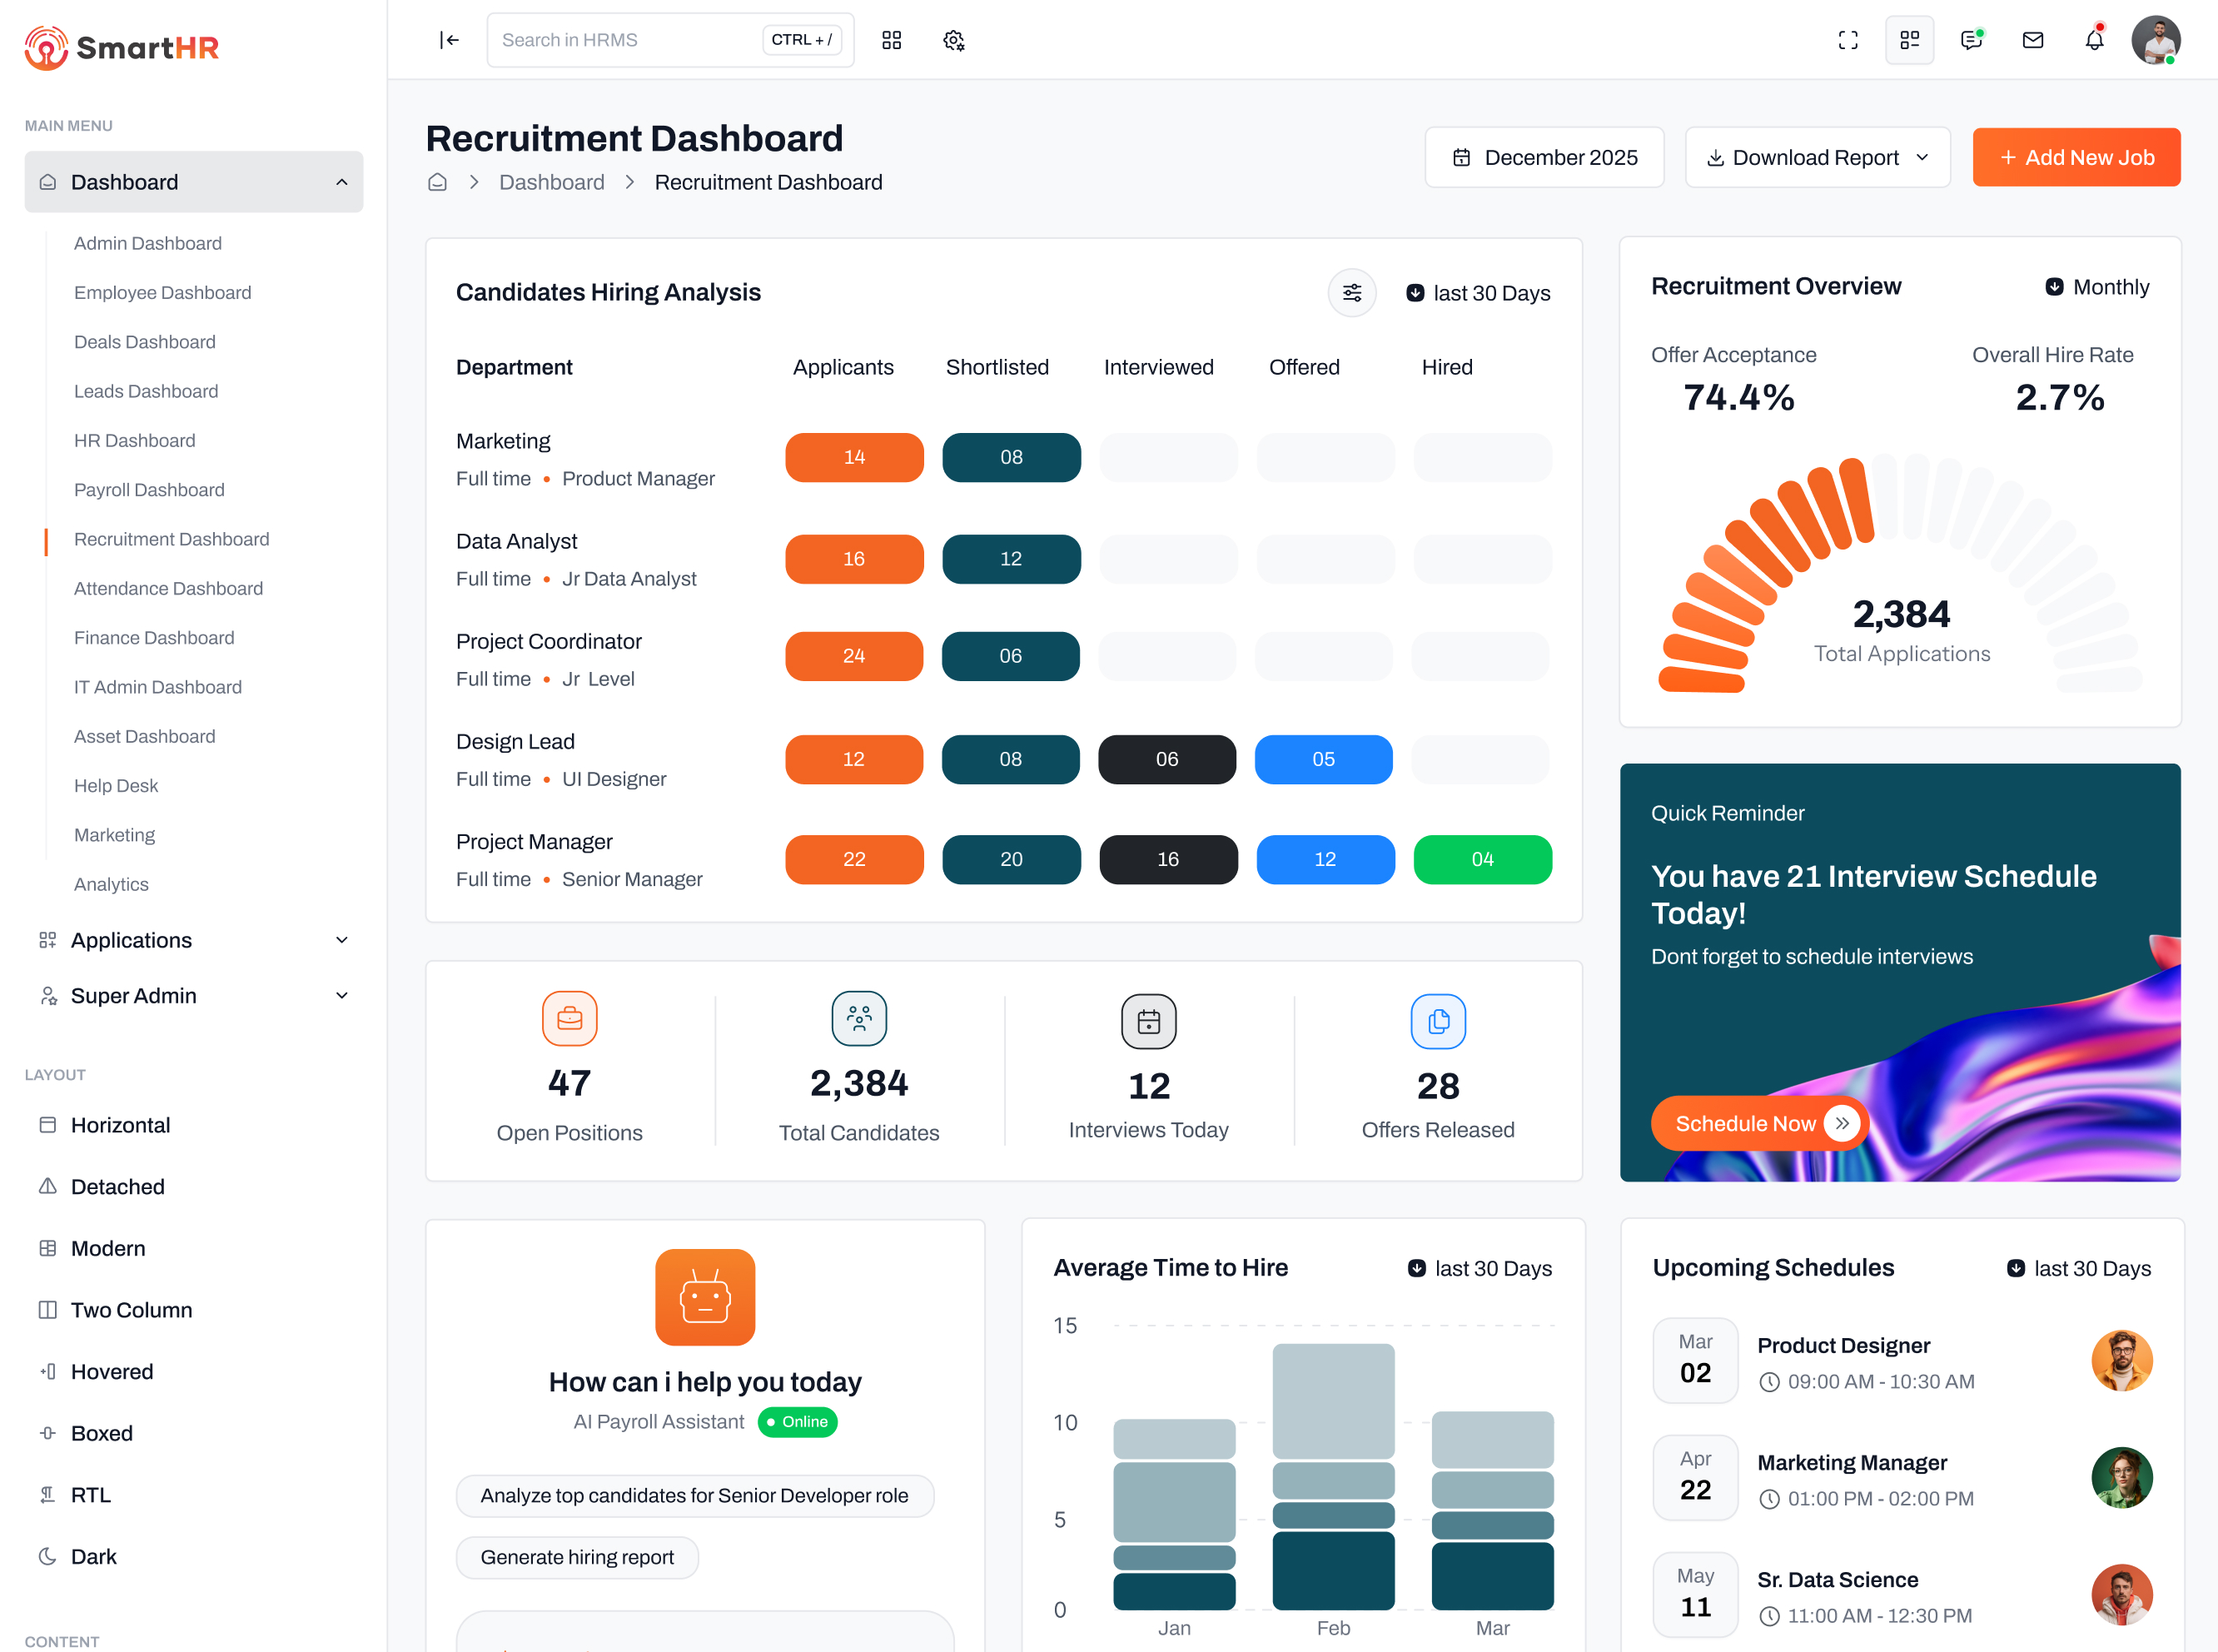Navigate to the Payroll Dashboard
The height and width of the screenshot is (1652, 2218).
pyautogui.click(x=149, y=489)
